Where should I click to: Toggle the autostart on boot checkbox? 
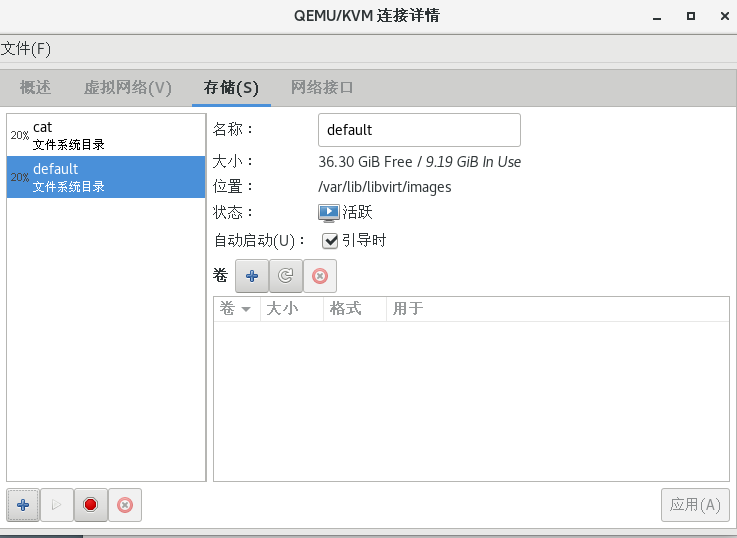tap(330, 241)
